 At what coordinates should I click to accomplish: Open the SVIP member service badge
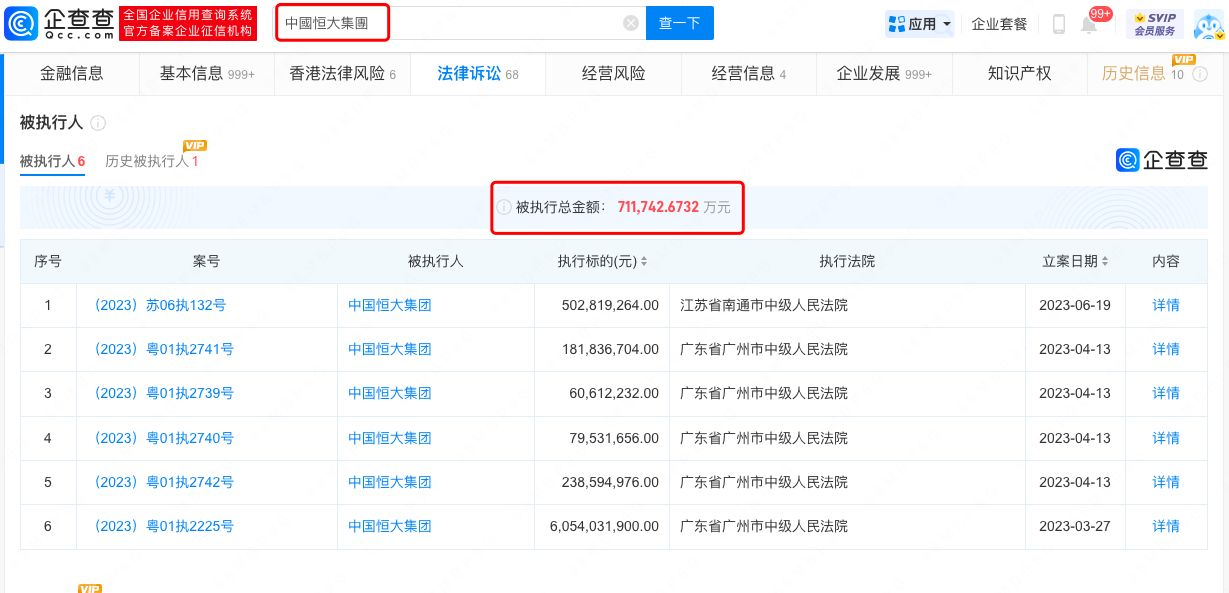coord(1155,24)
